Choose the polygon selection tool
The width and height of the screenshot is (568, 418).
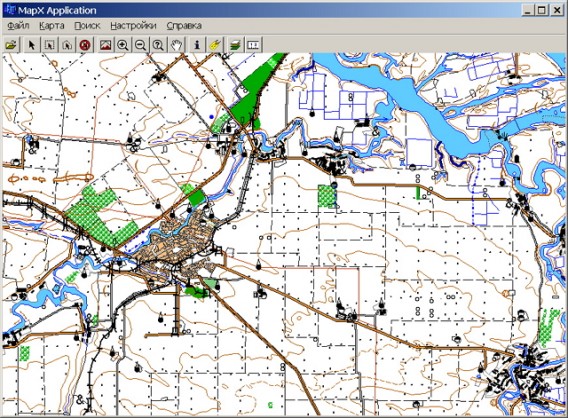pyautogui.click(x=67, y=45)
